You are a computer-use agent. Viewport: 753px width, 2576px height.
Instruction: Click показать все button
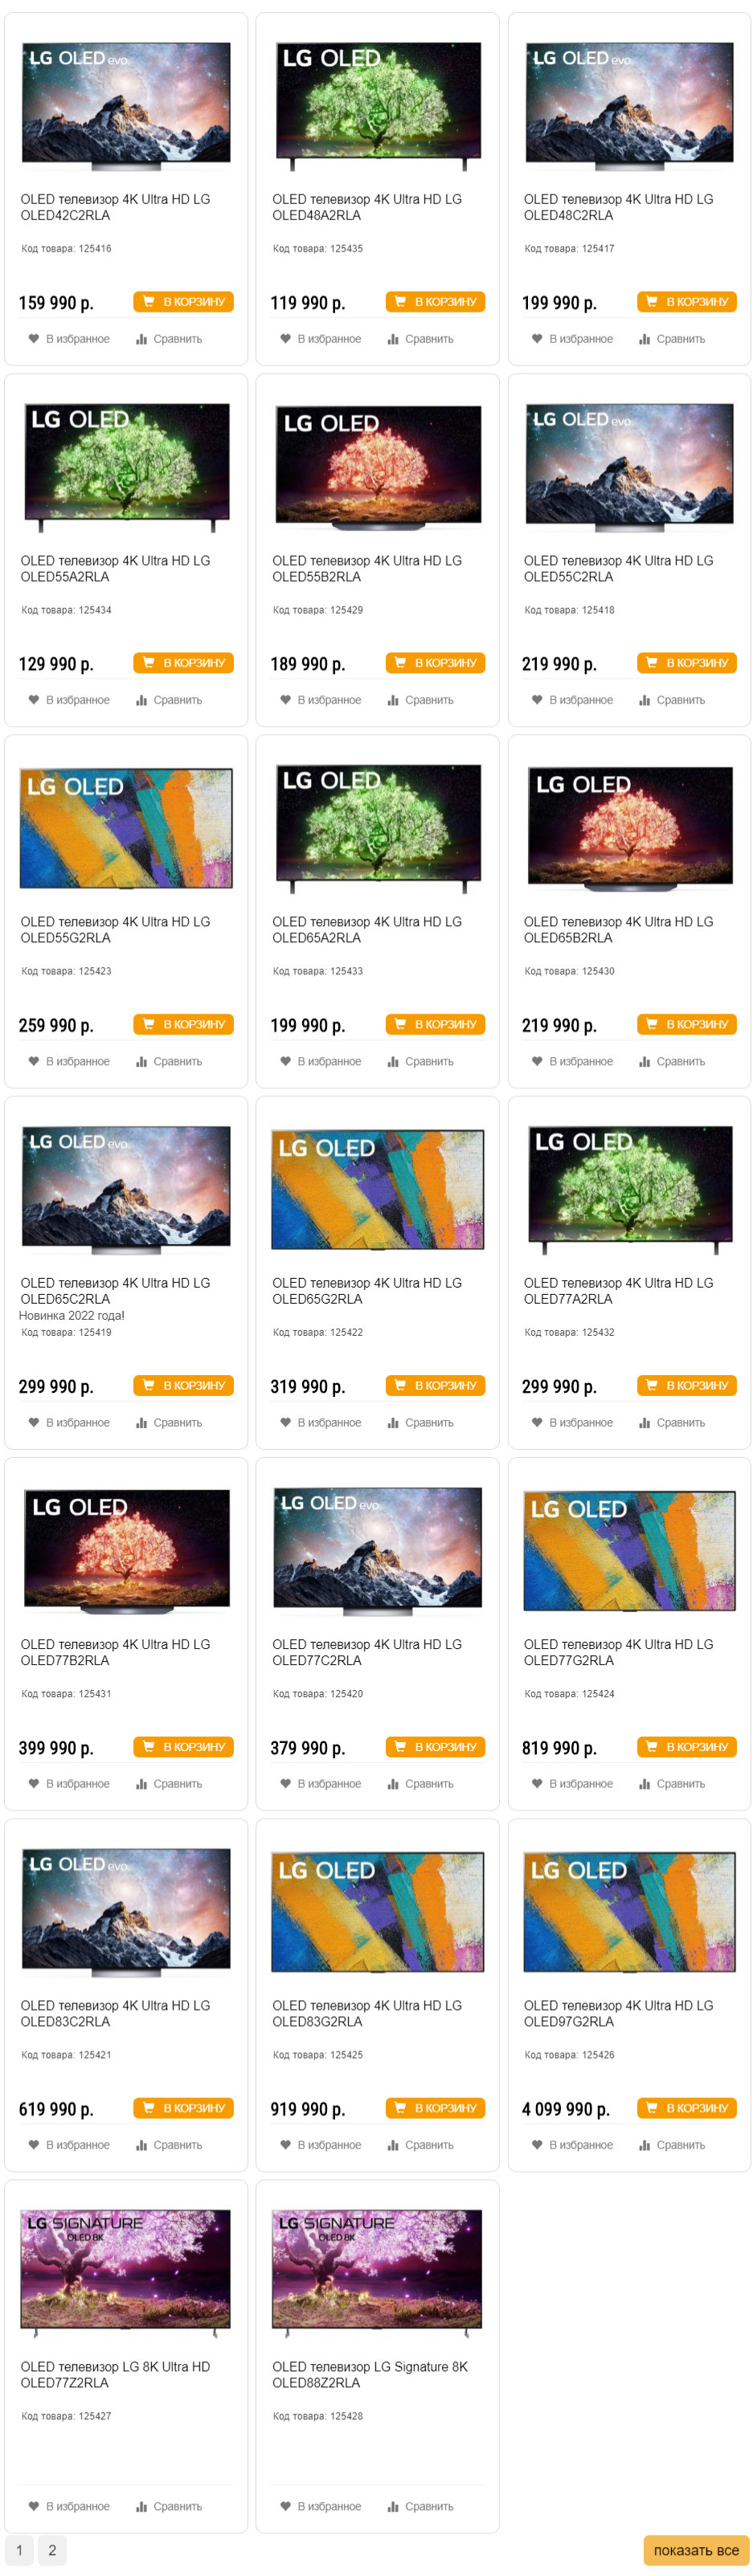[695, 2549]
